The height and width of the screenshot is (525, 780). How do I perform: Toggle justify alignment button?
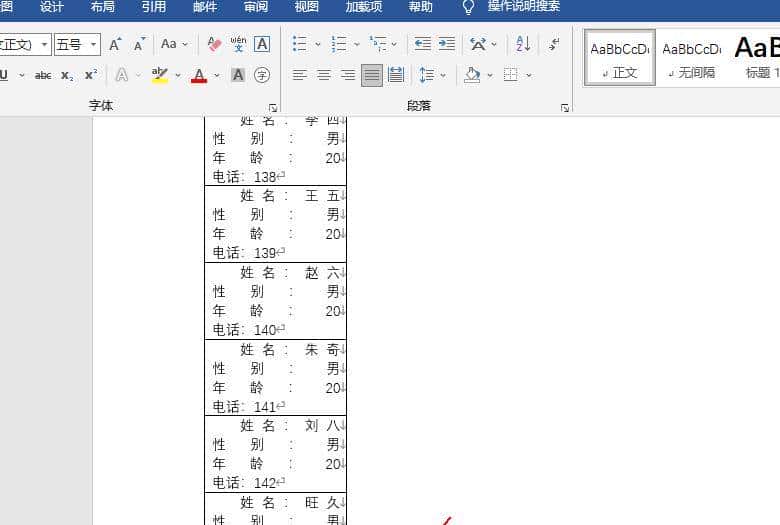point(372,75)
